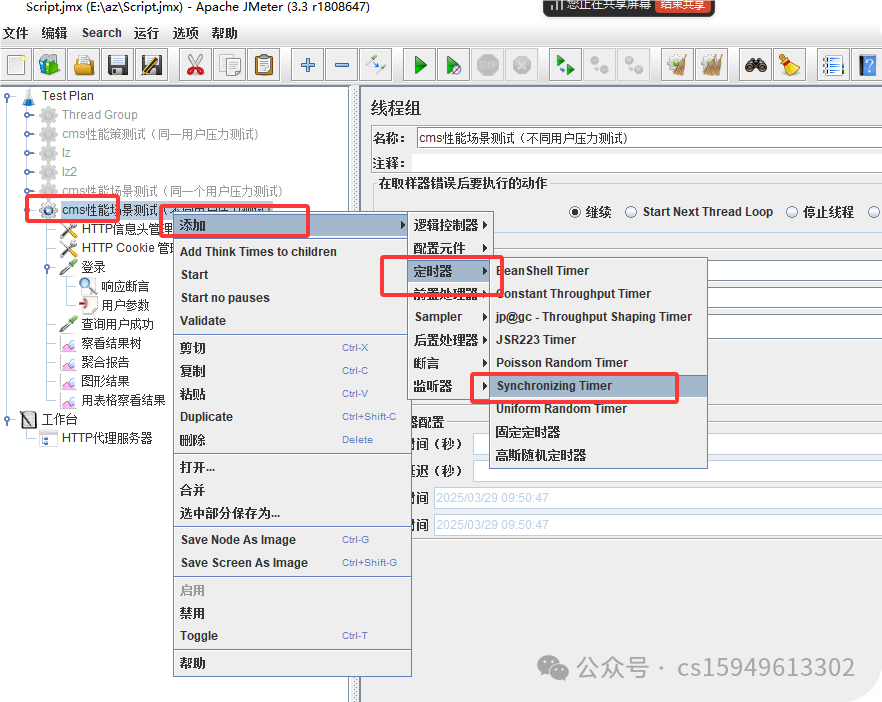The height and width of the screenshot is (702, 882).
Task: Click the 名称 input field
Action: [649, 138]
